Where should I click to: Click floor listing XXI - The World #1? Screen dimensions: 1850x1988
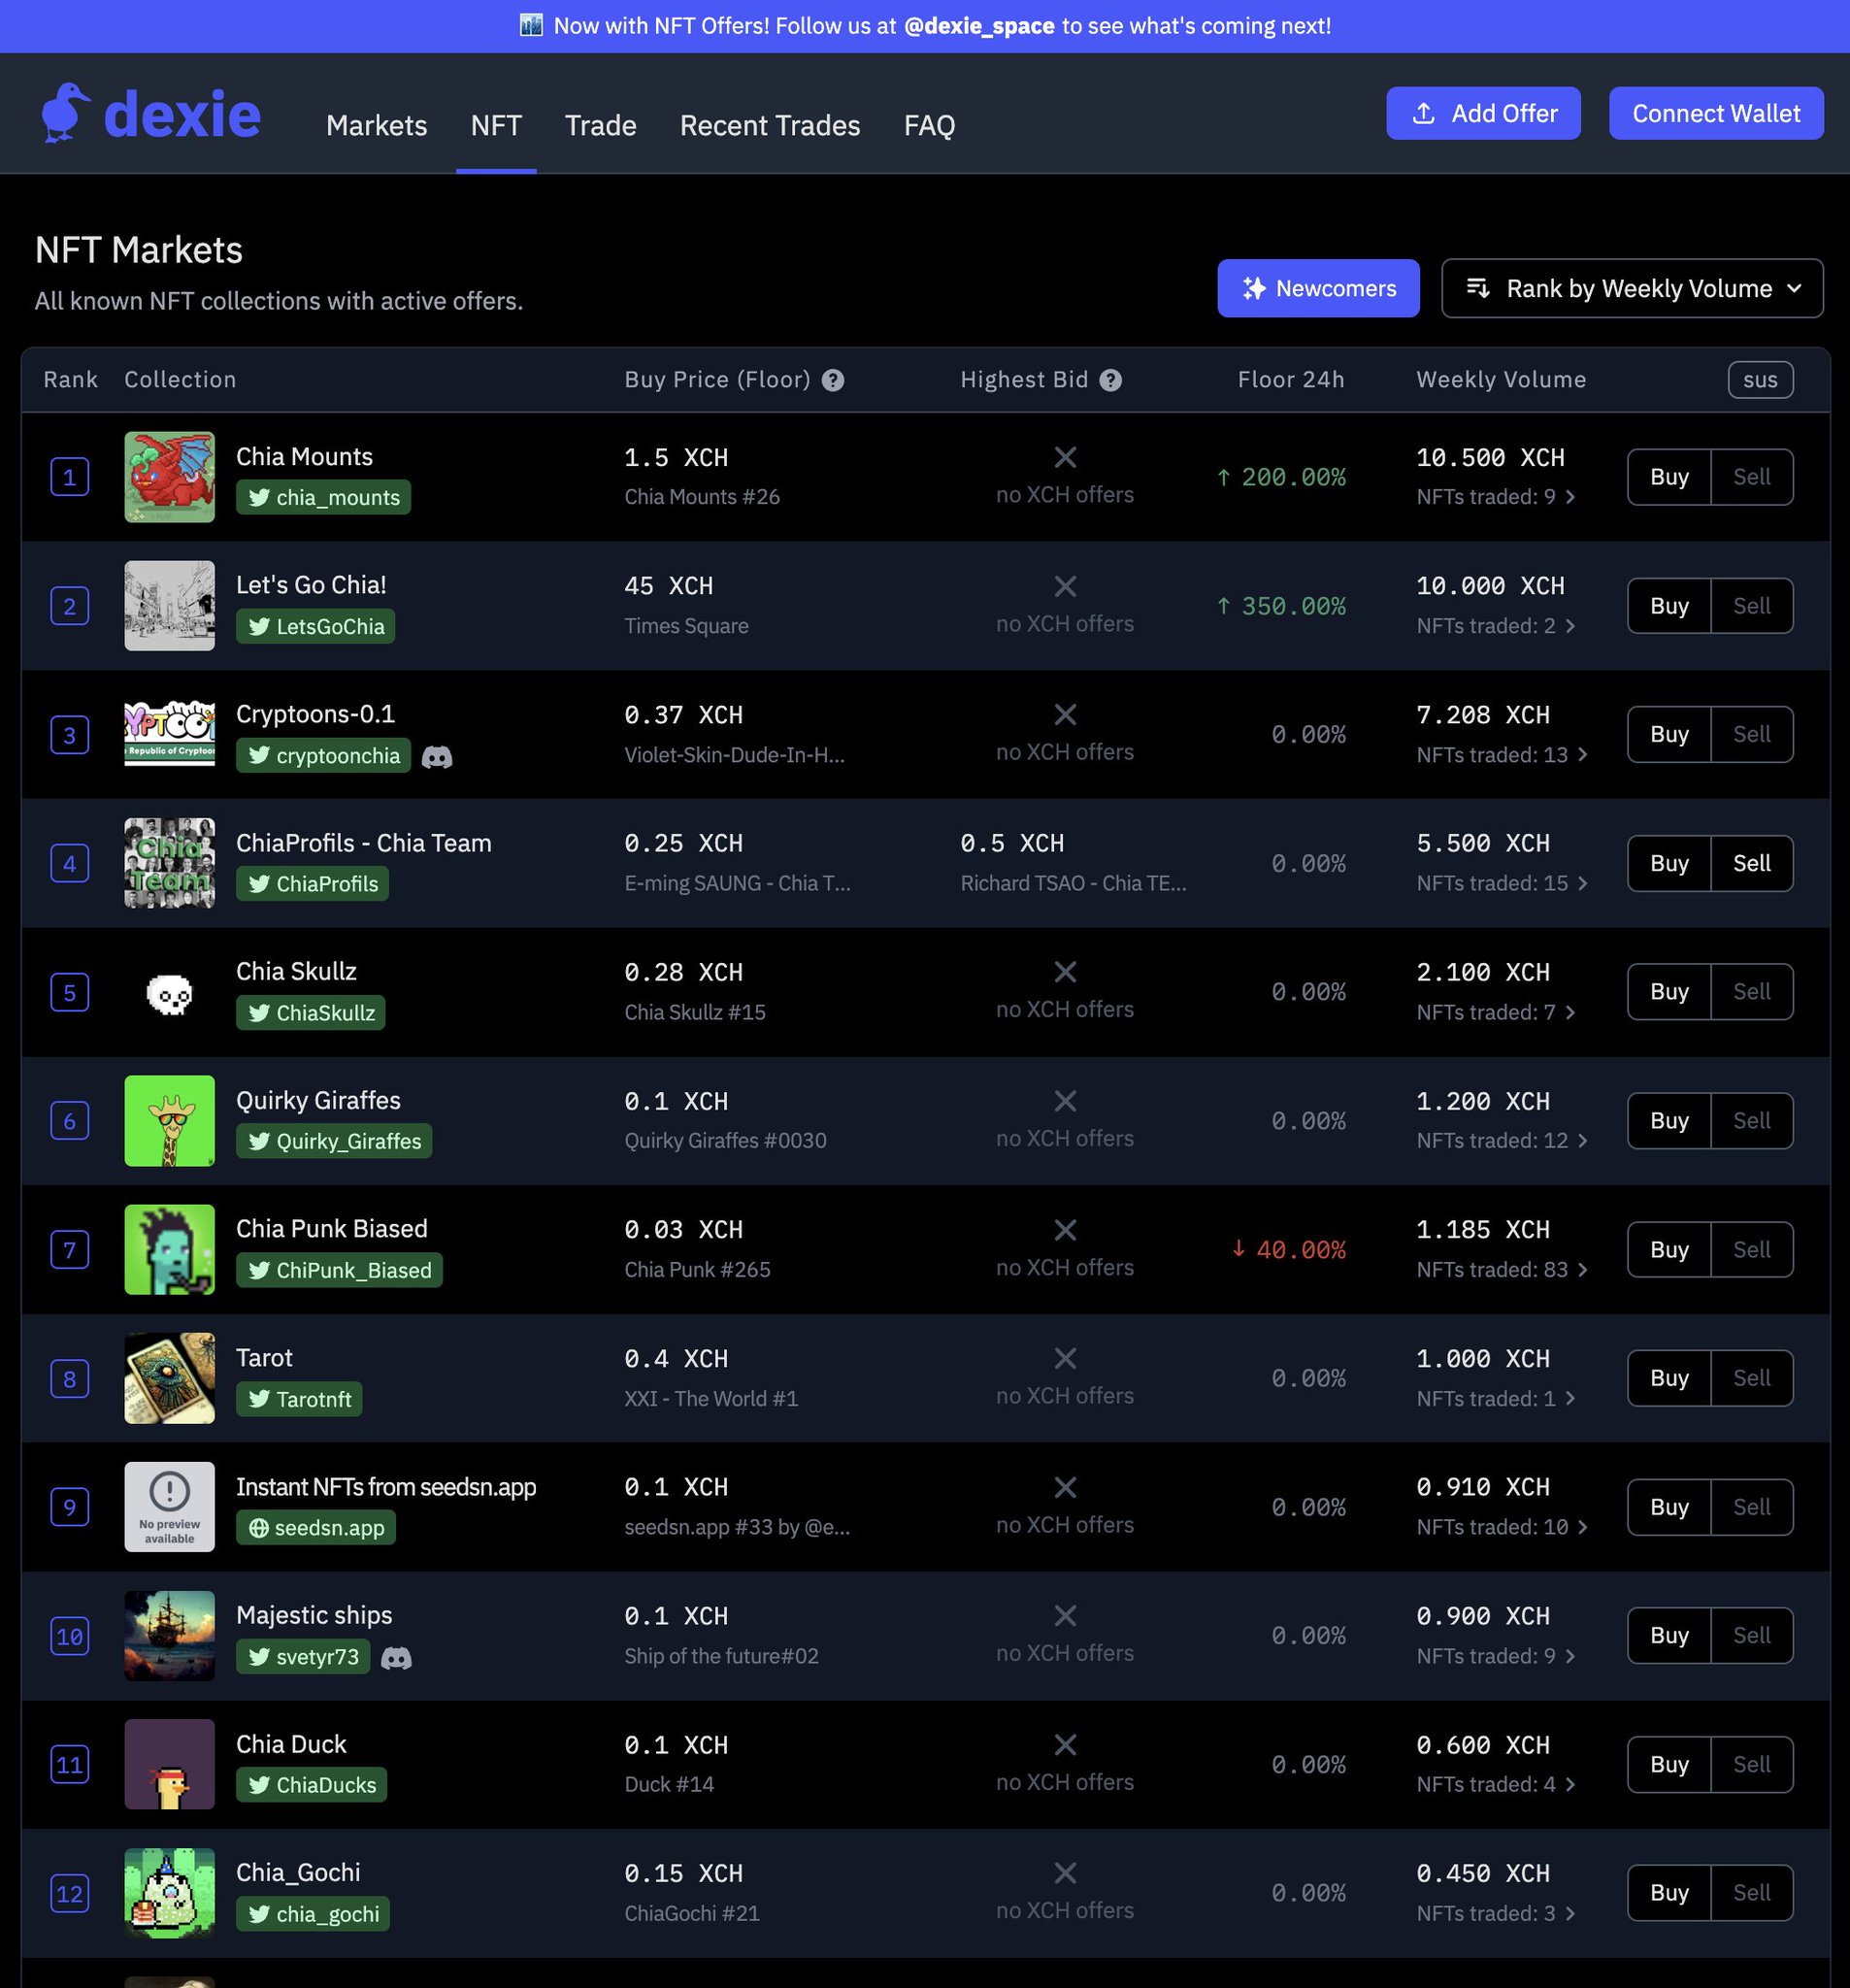click(711, 1399)
